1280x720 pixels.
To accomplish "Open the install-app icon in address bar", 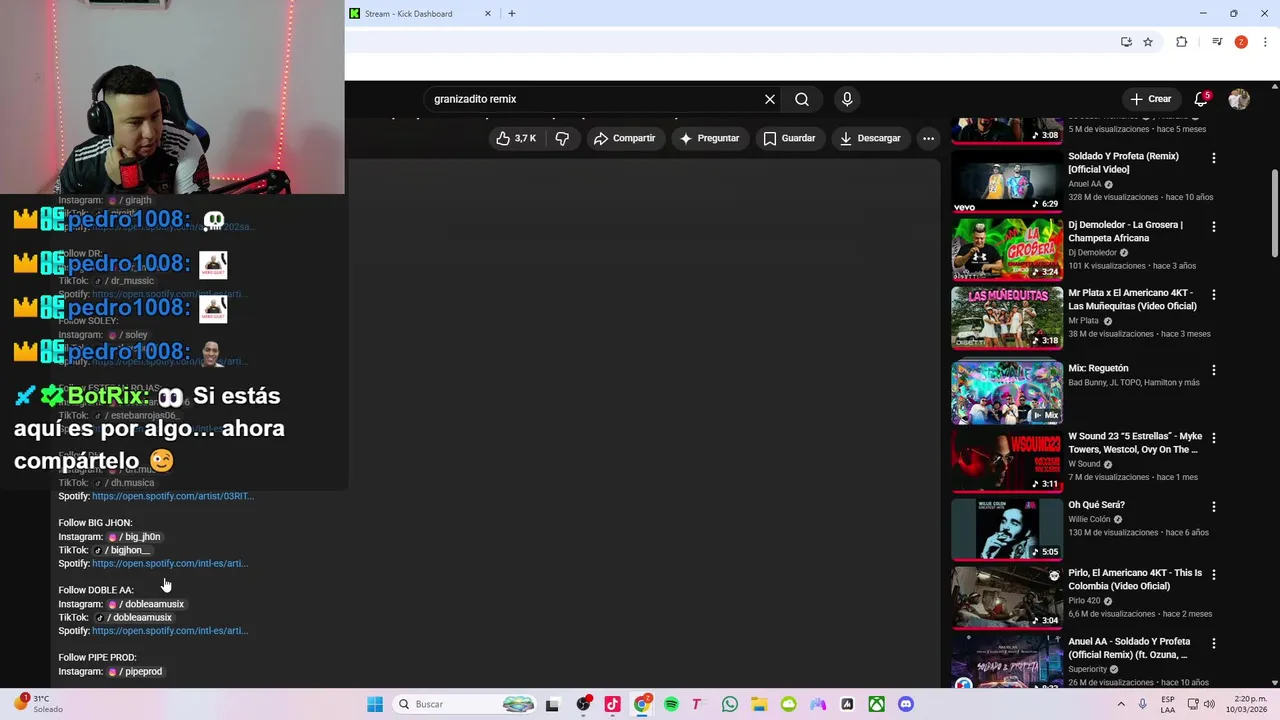I will pyautogui.click(x=1126, y=42).
